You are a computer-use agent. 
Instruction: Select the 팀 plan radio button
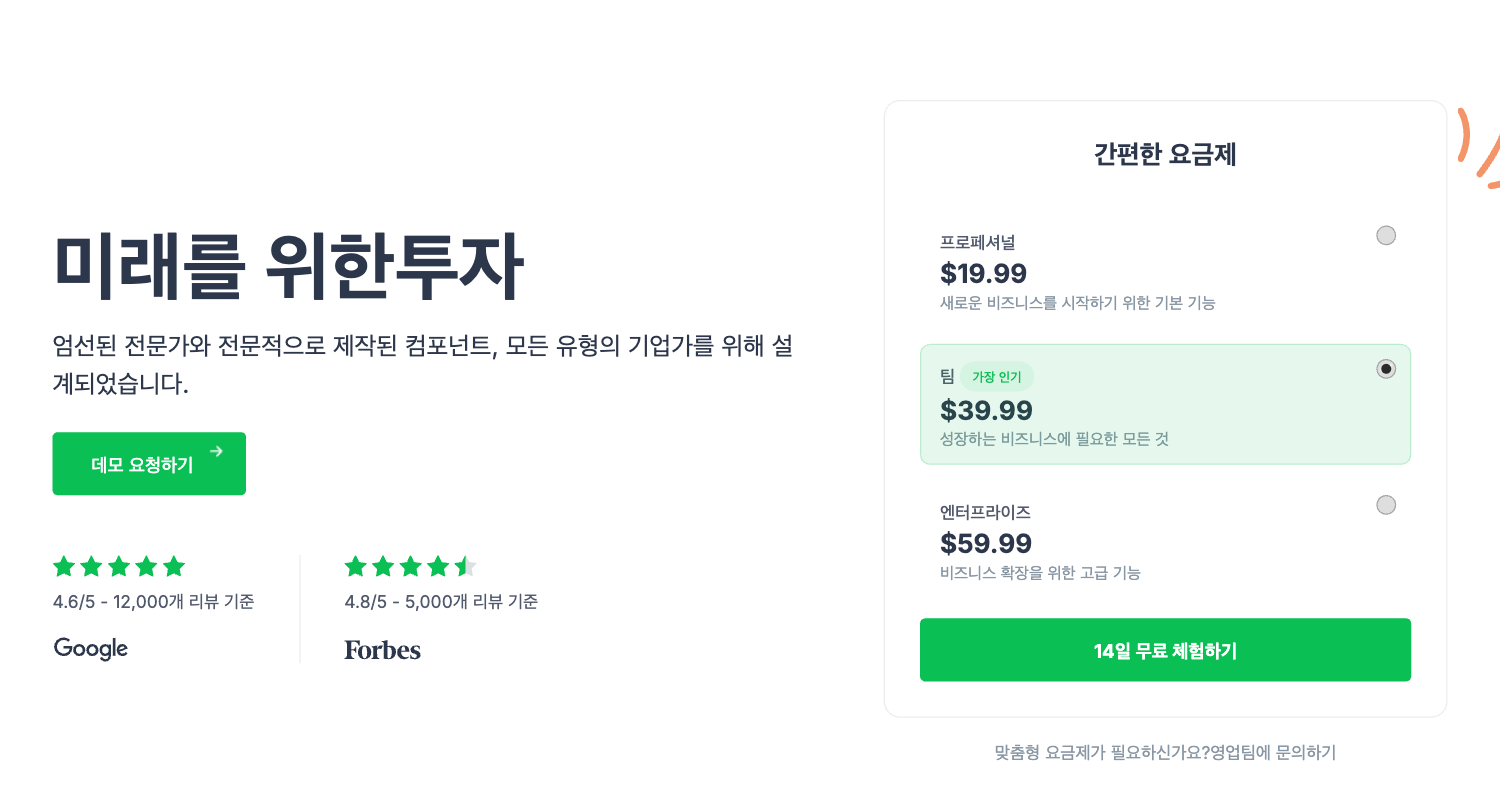(x=1386, y=369)
